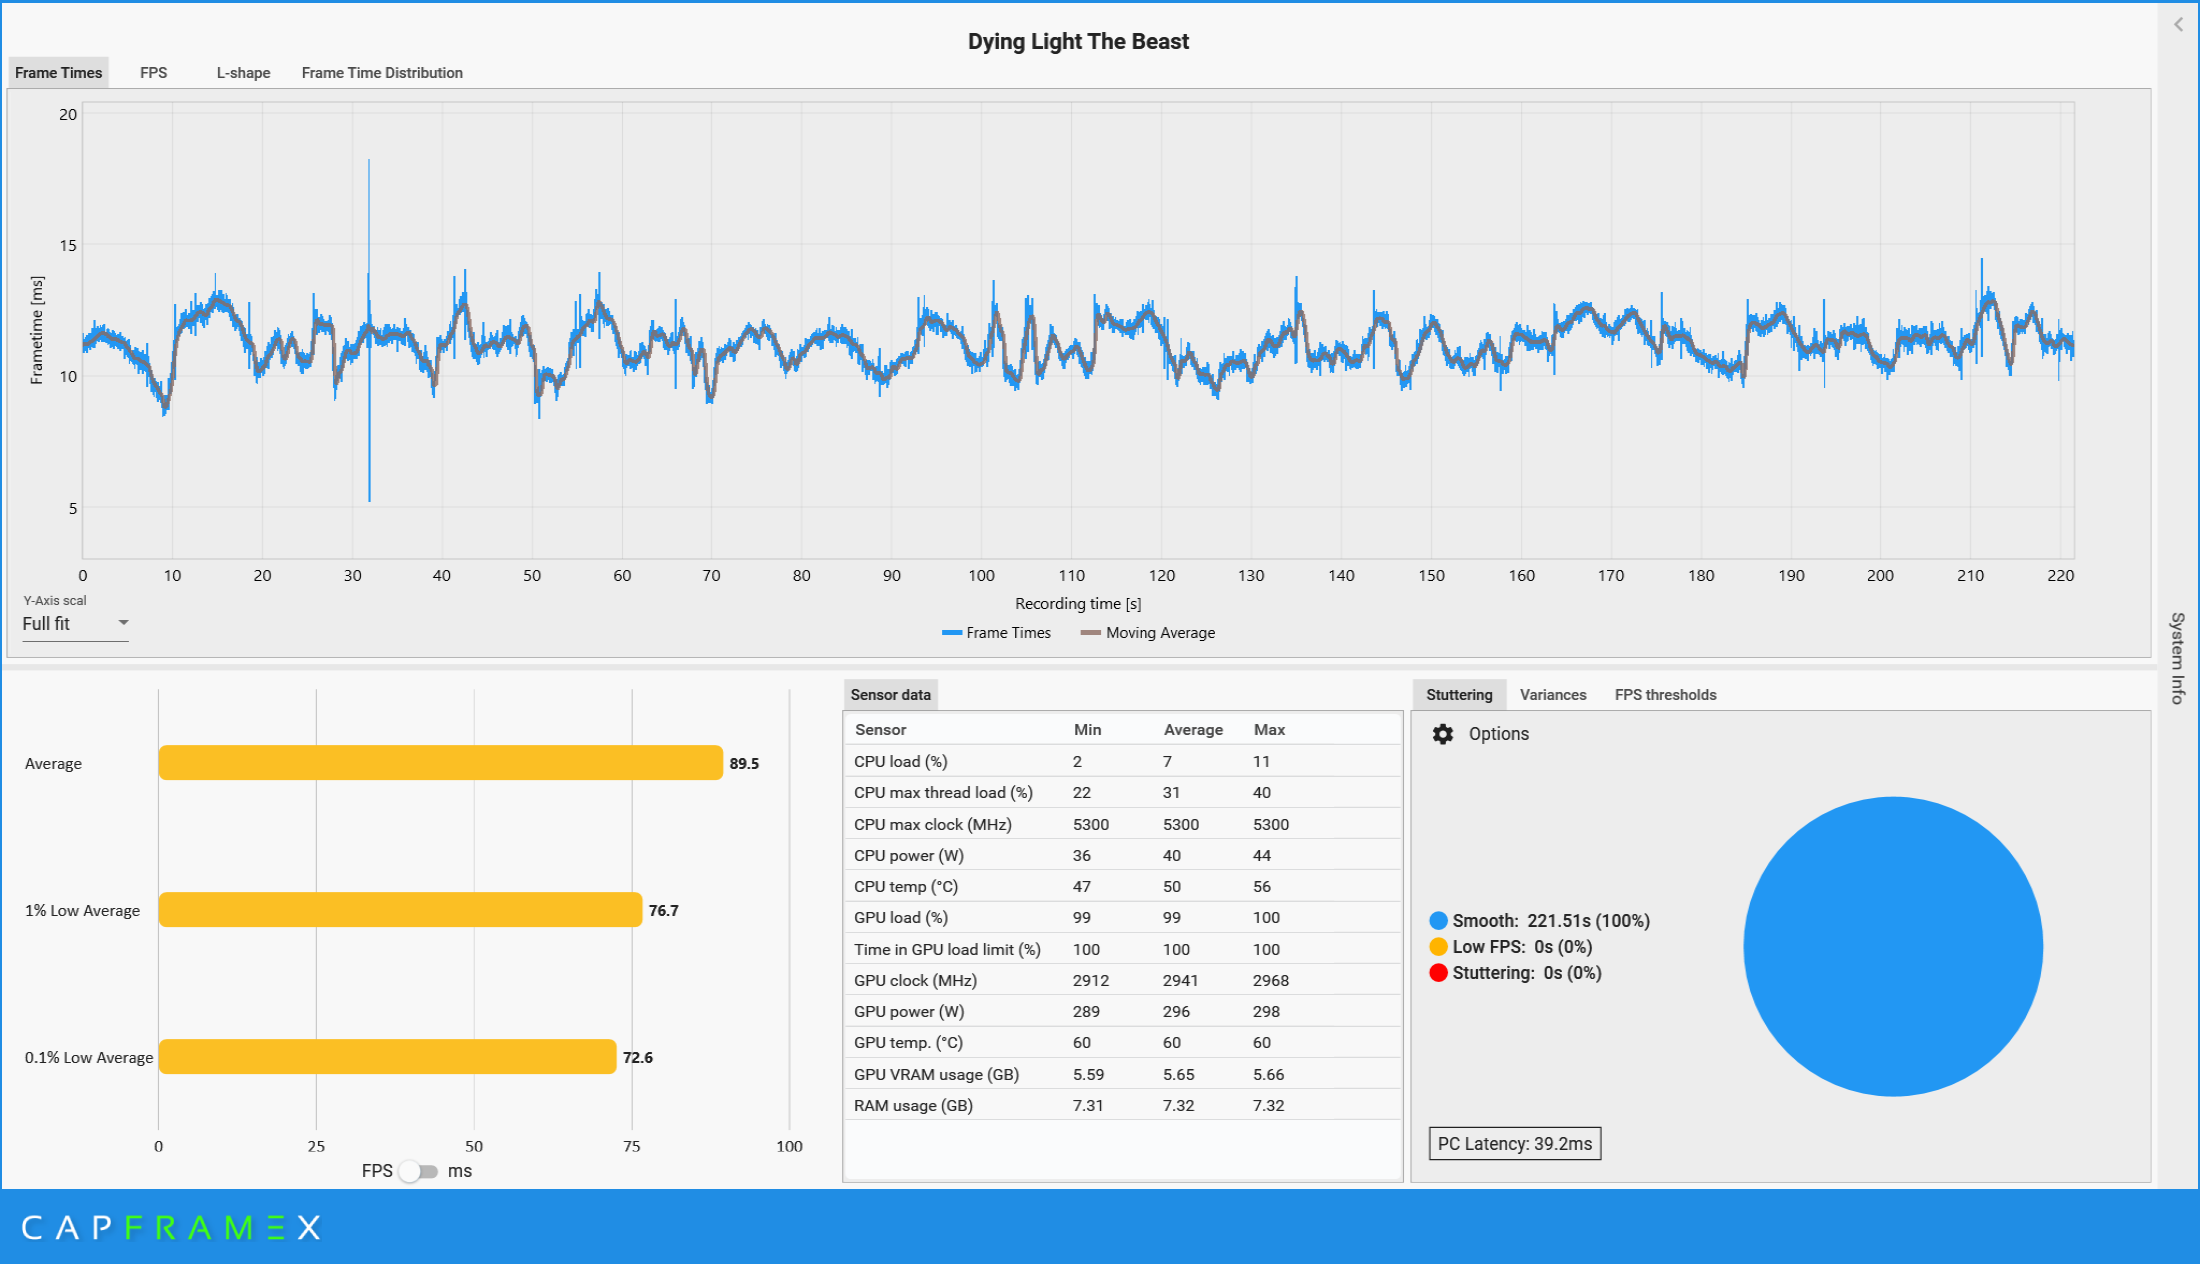Toggle Moving Average series in chart legend
The width and height of the screenshot is (2200, 1264).
(x=1148, y=633)
